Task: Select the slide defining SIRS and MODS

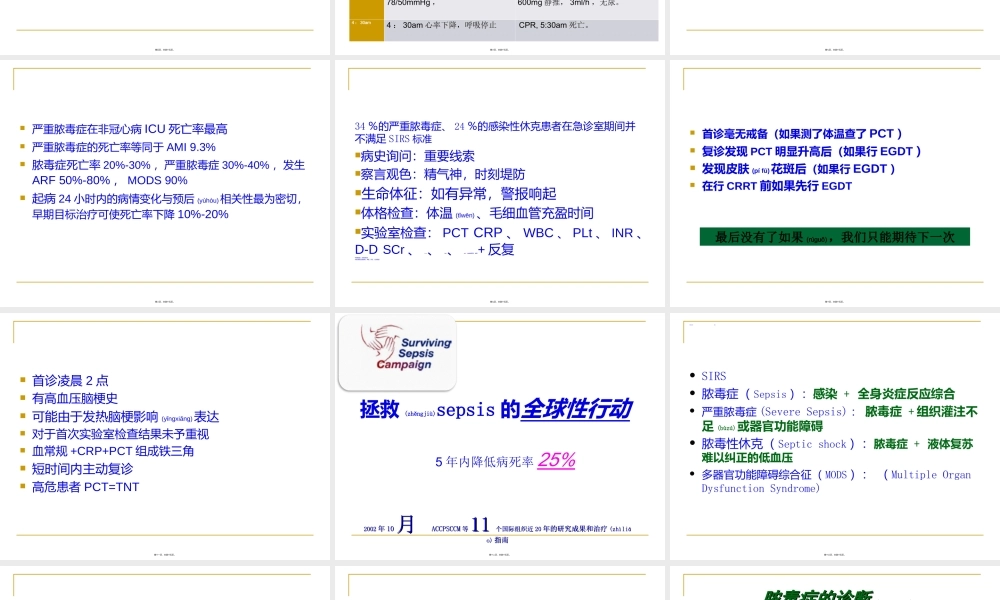Action: click(835, 436)
